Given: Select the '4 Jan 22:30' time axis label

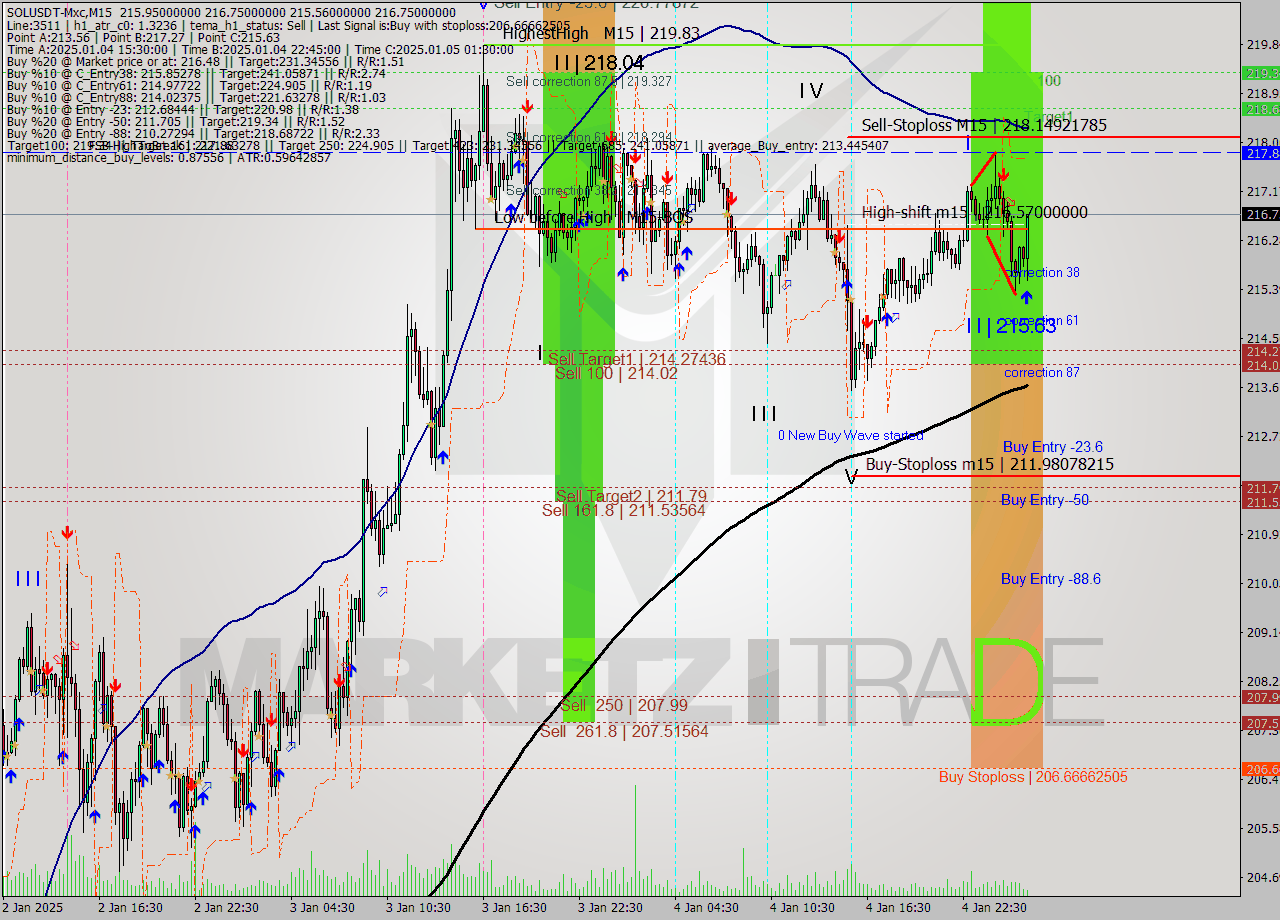Looking at the screenshot, I should tap(994, 908).
